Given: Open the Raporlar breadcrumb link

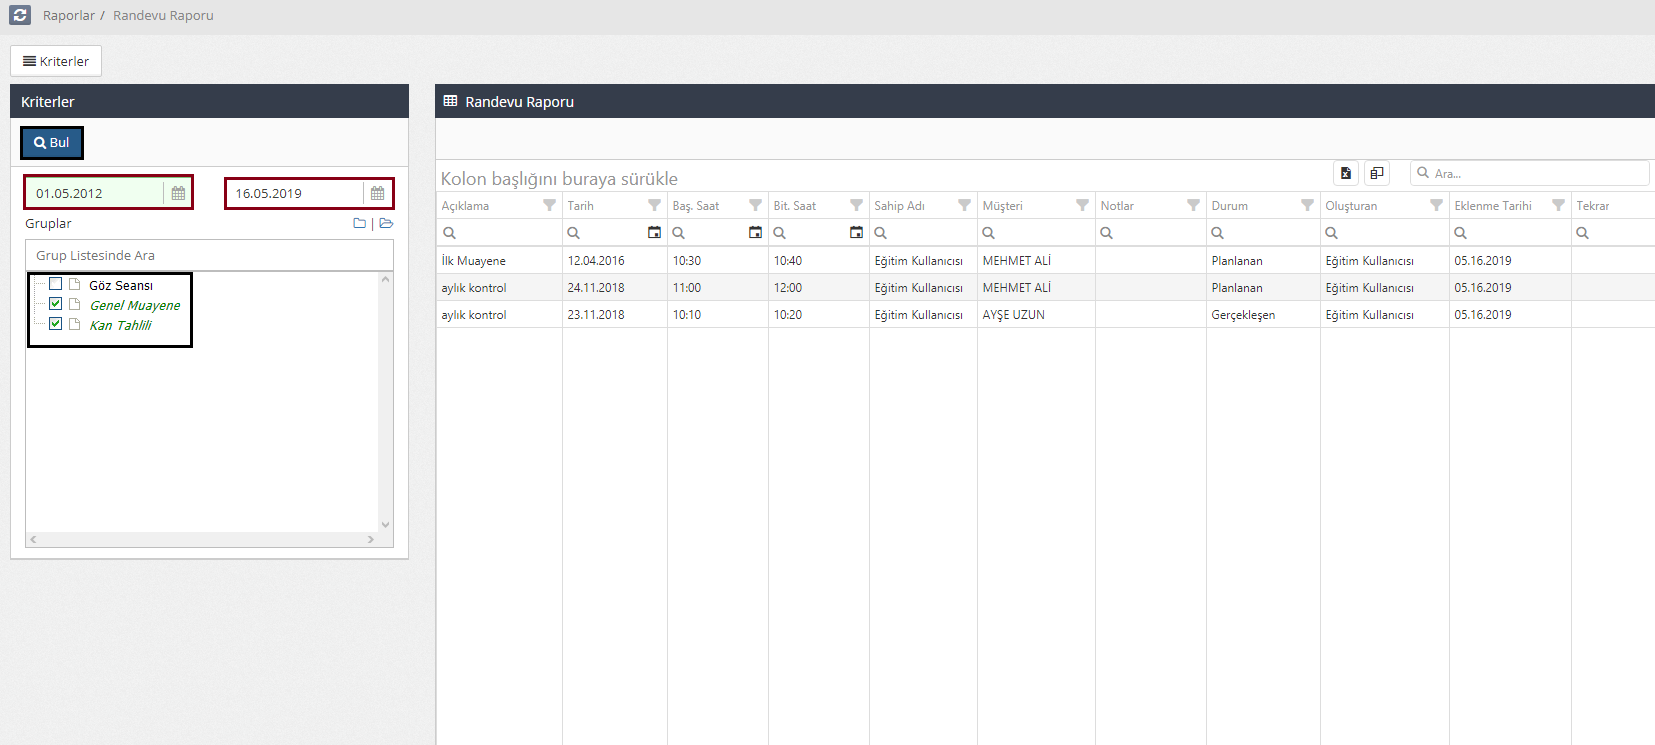Looking at the screenshot, I should (x=68, y=15).
